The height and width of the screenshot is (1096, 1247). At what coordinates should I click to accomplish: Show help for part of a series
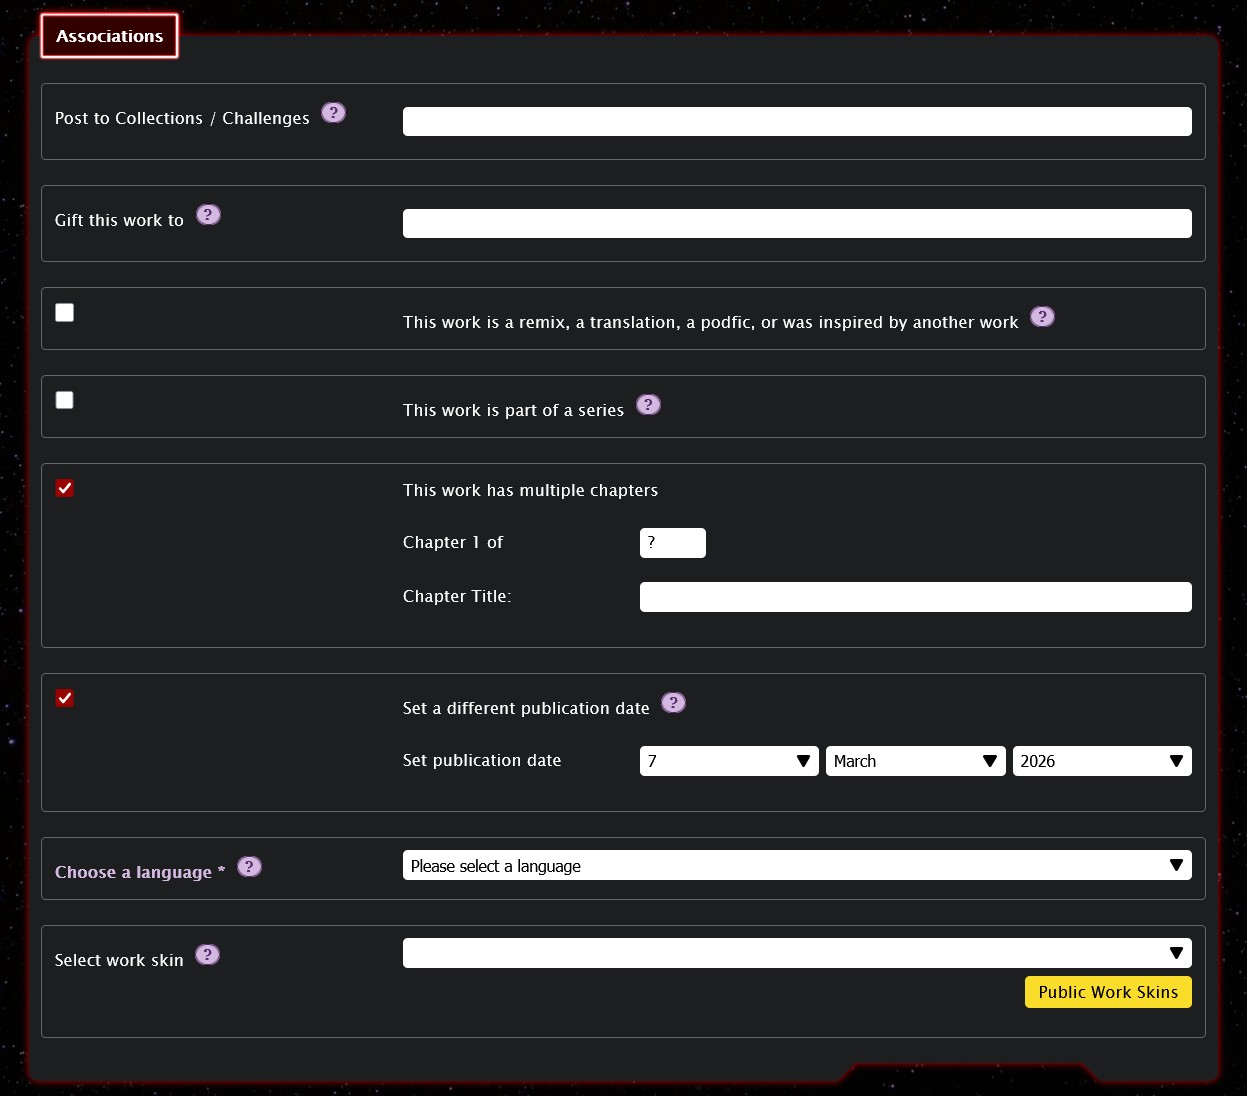[648, 405]
